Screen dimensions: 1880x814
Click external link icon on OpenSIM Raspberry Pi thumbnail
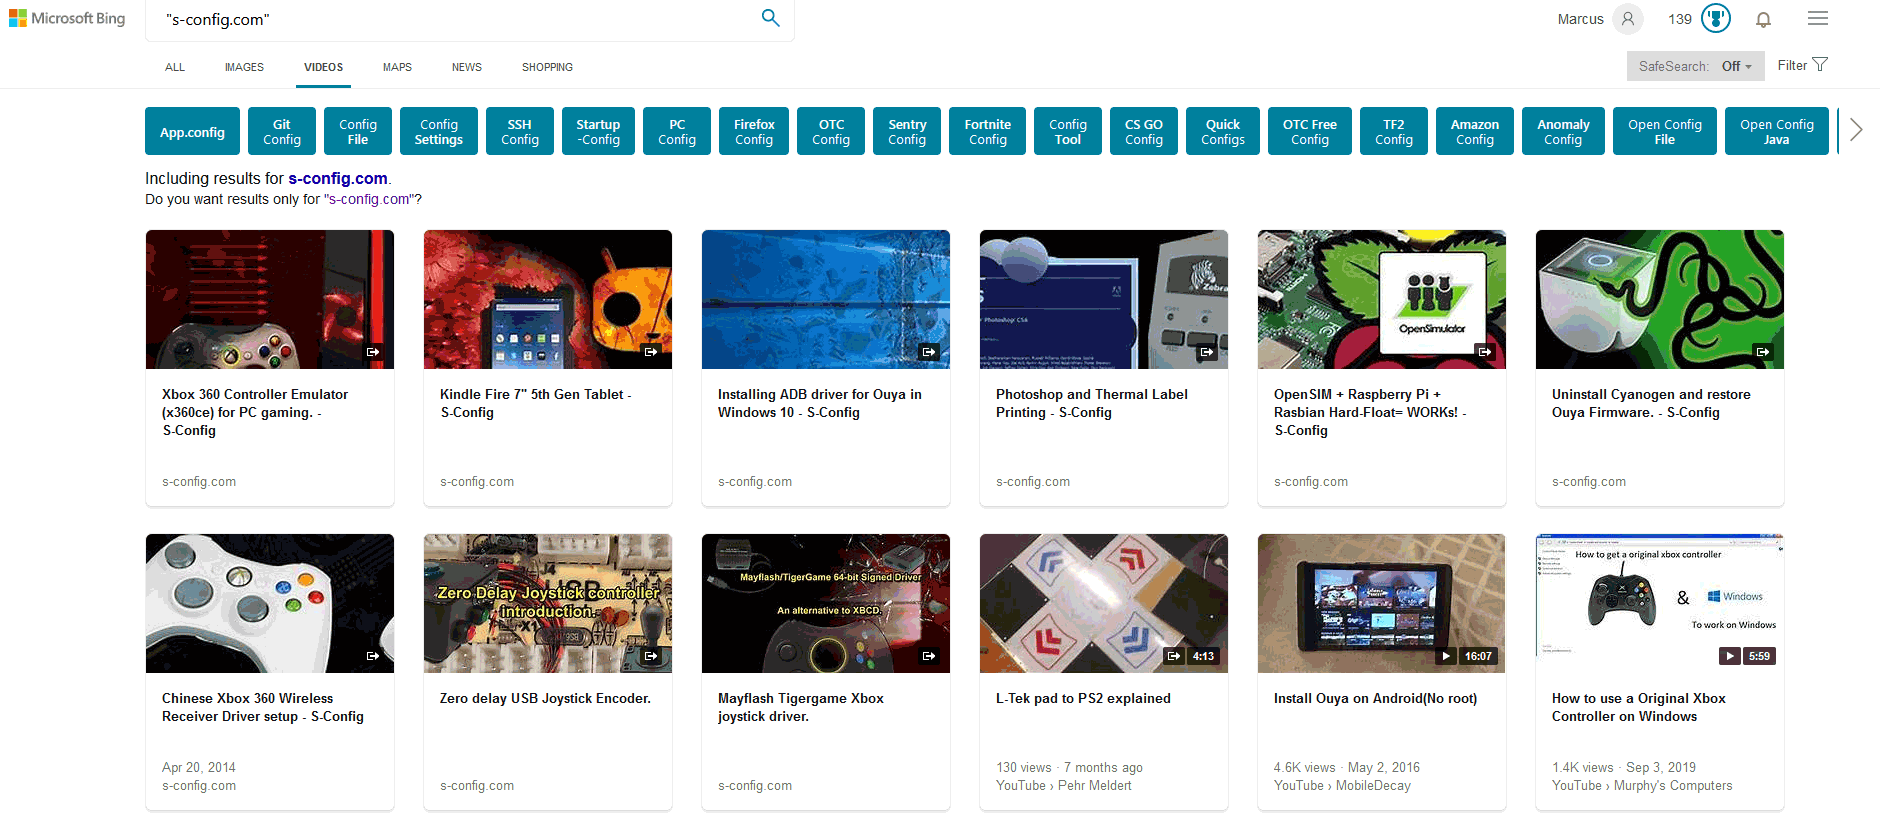click(x=1485, y=352)
